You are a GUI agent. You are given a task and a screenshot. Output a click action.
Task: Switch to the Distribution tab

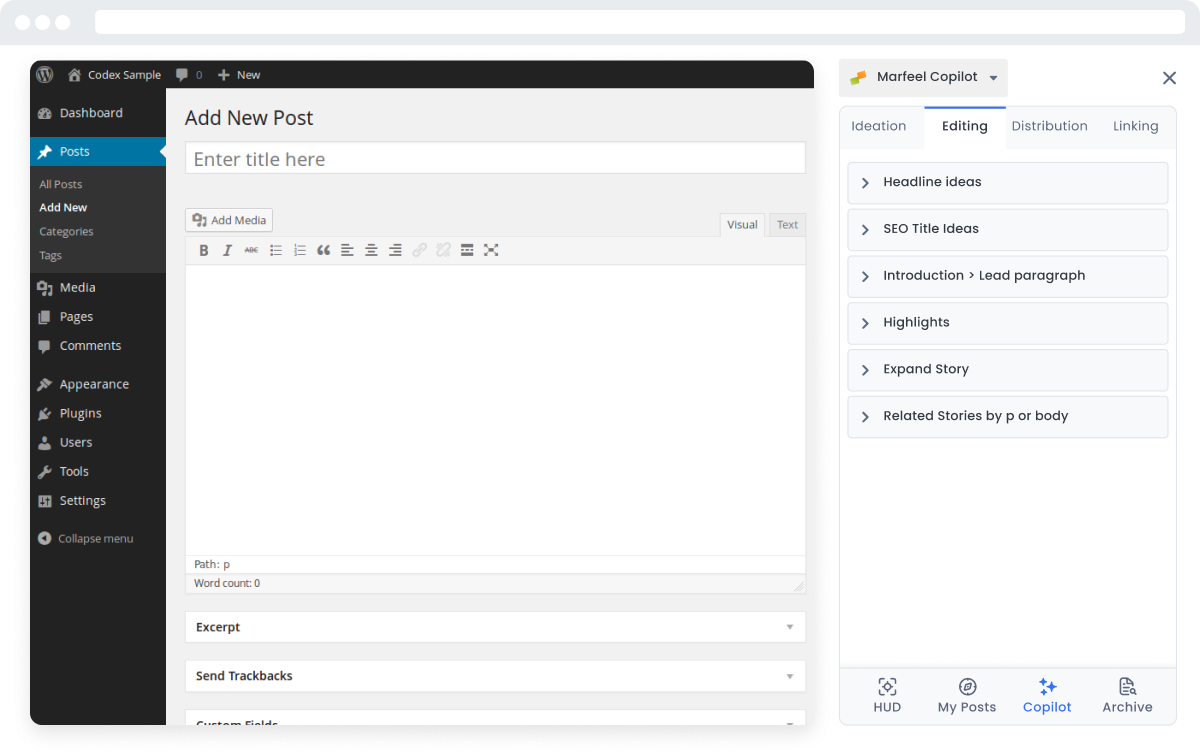pos(1049,126)
